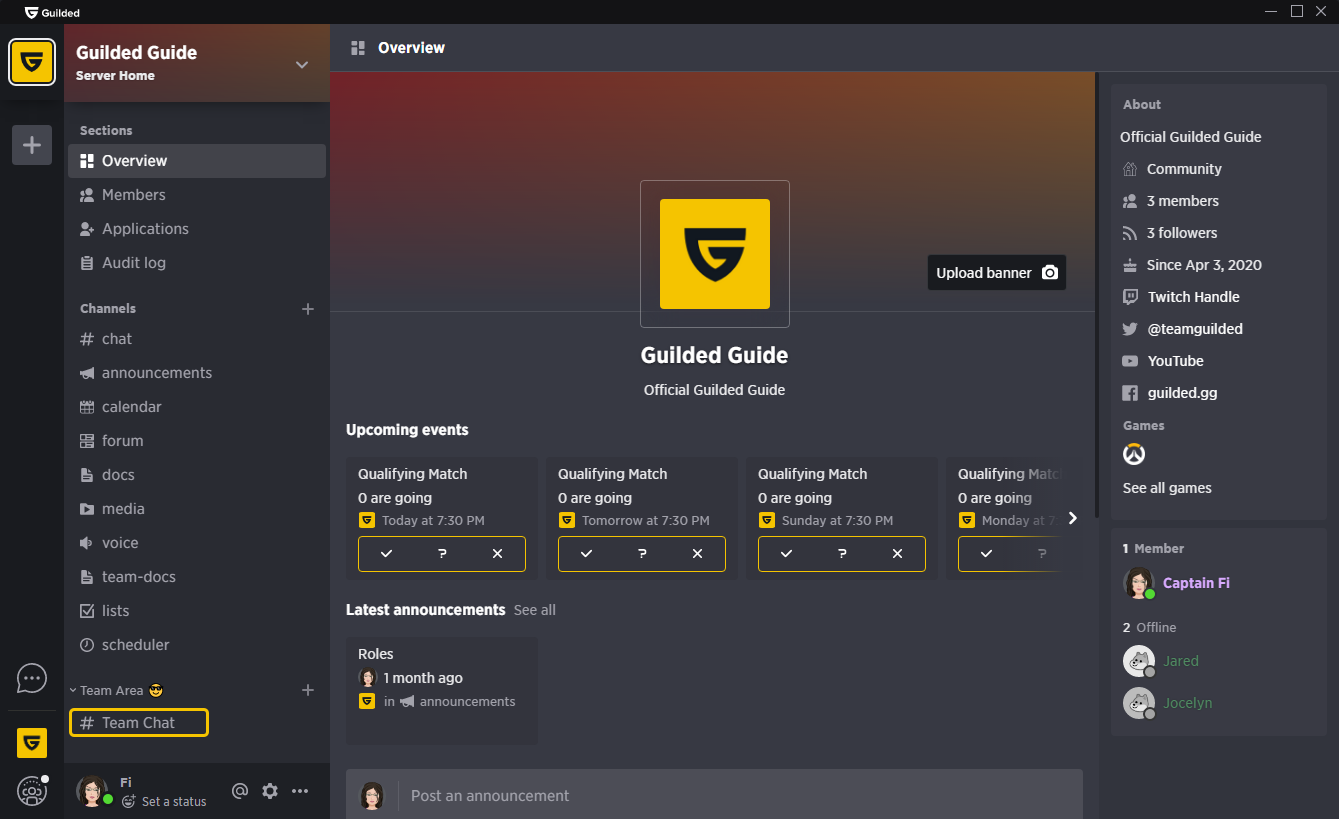Accept Tomorrow's Qualifying Match with checkmark
The image size is (1339, 819).
[x=586, y=554]
